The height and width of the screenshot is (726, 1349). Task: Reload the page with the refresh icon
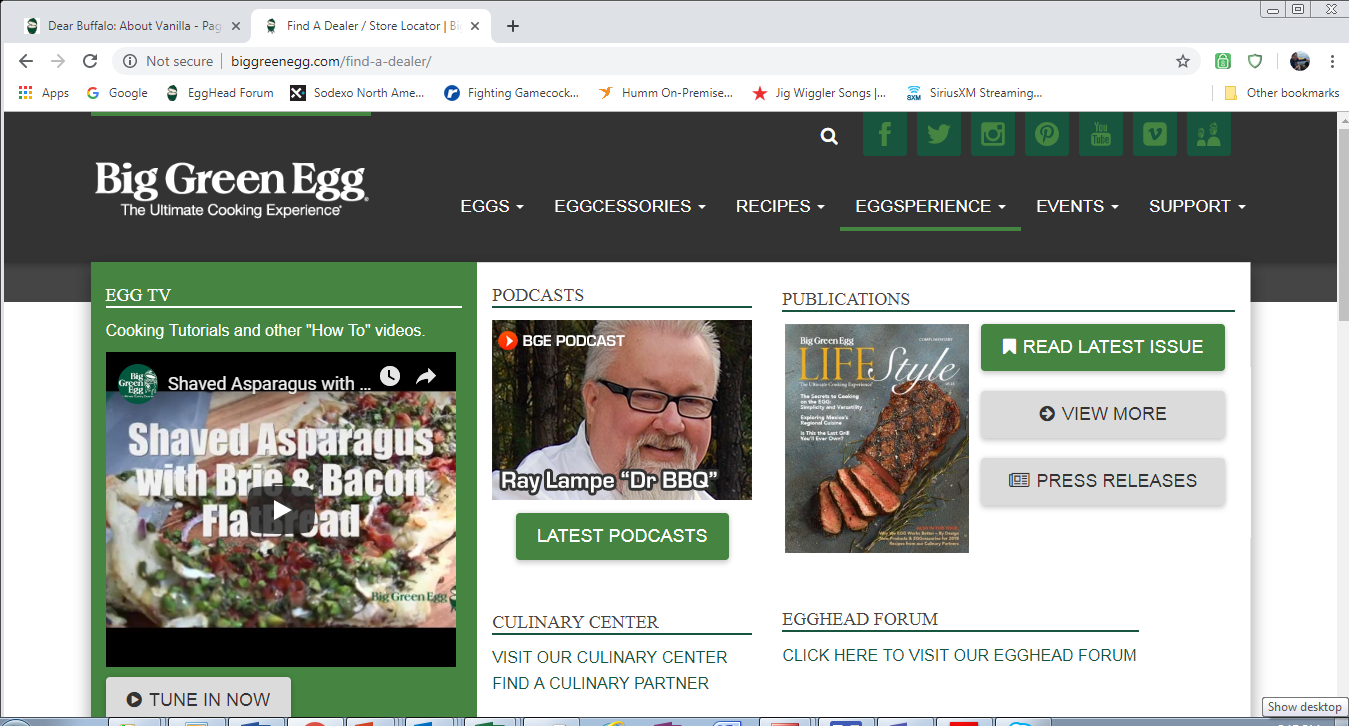pyautogui.click(x=90, y=61)
